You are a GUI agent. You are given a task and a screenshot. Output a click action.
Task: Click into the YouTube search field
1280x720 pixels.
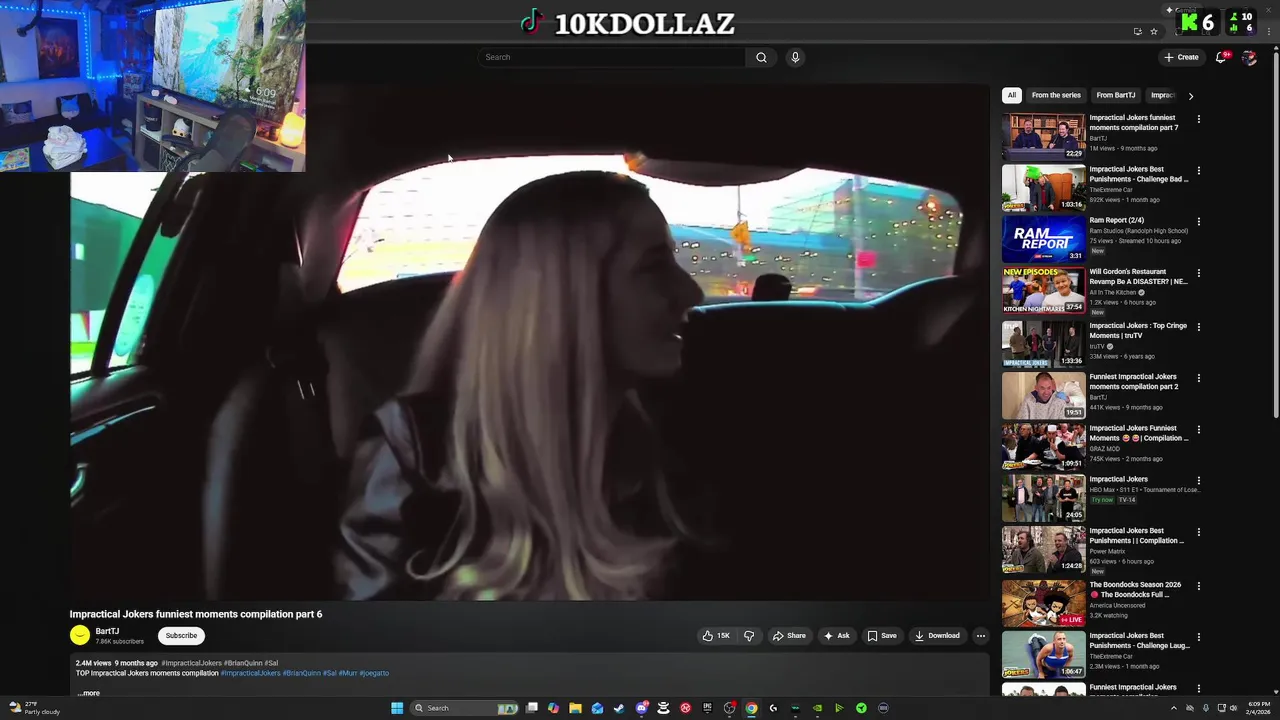tap(612, 57)
